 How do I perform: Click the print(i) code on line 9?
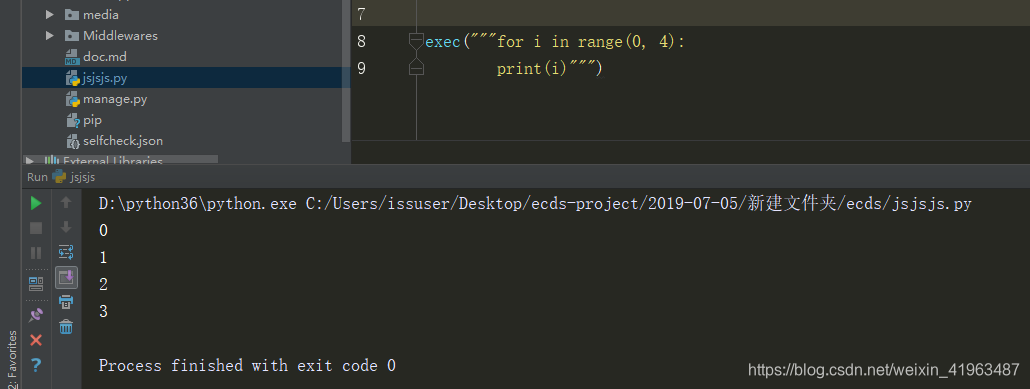(x=532, y=68)
